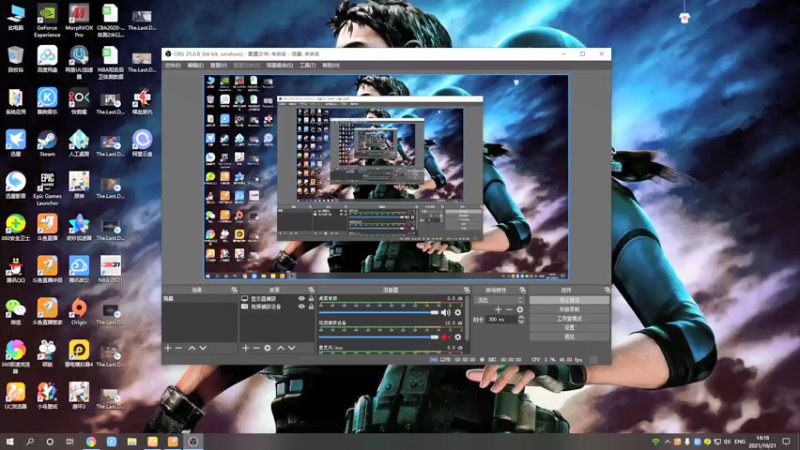The width and height of the screenshot is (800, 450).
Task: Open the Fade transition type dropdown
Action: (499, 300)
